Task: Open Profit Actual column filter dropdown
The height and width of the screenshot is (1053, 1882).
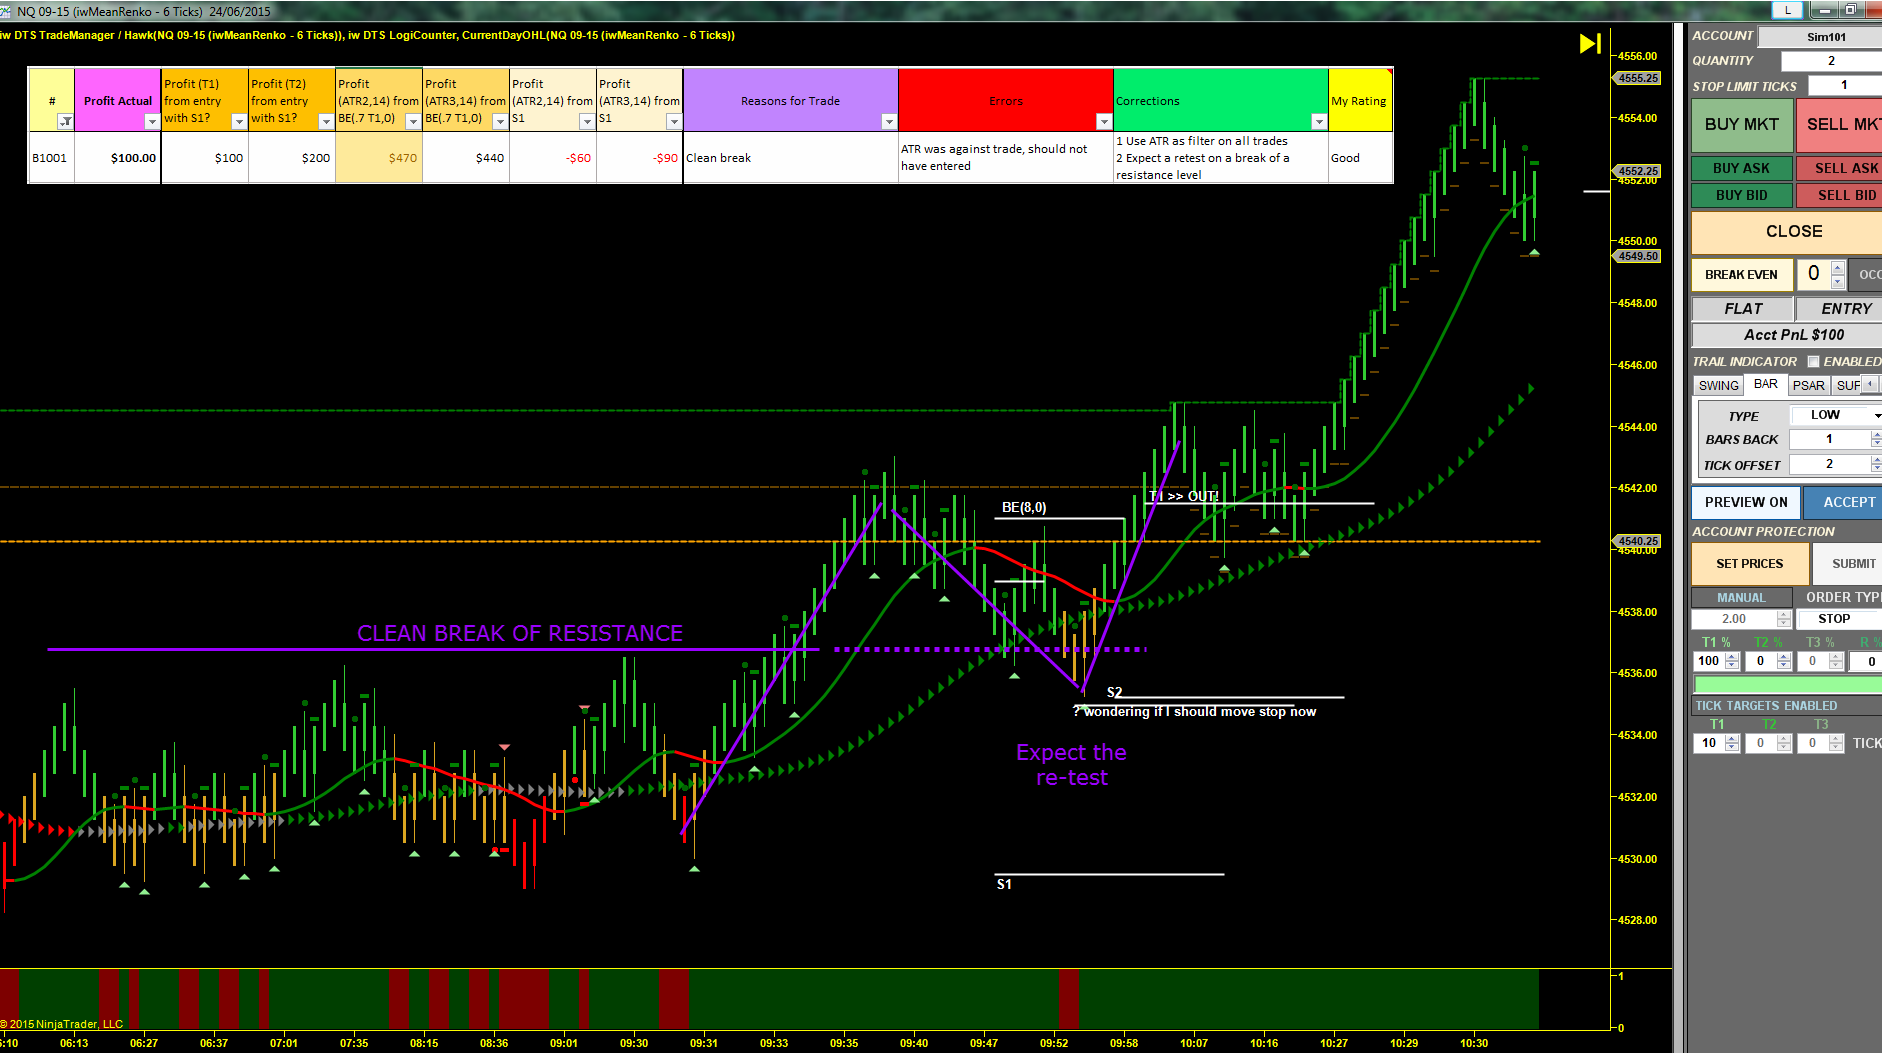Action: pyautogui.click(x=152, y=121)
